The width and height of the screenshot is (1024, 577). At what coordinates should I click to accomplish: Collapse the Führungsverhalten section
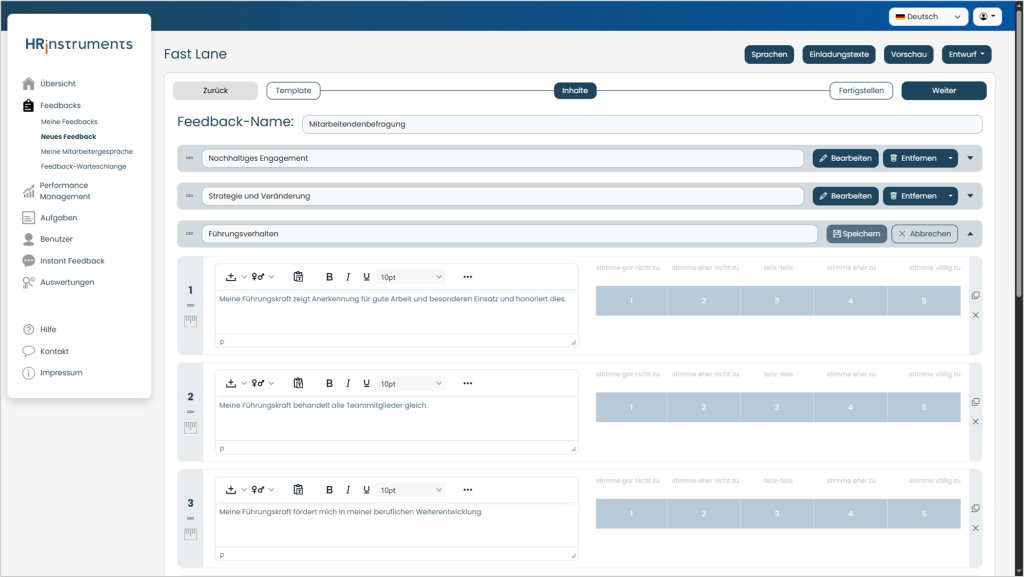tap(970, 234)
